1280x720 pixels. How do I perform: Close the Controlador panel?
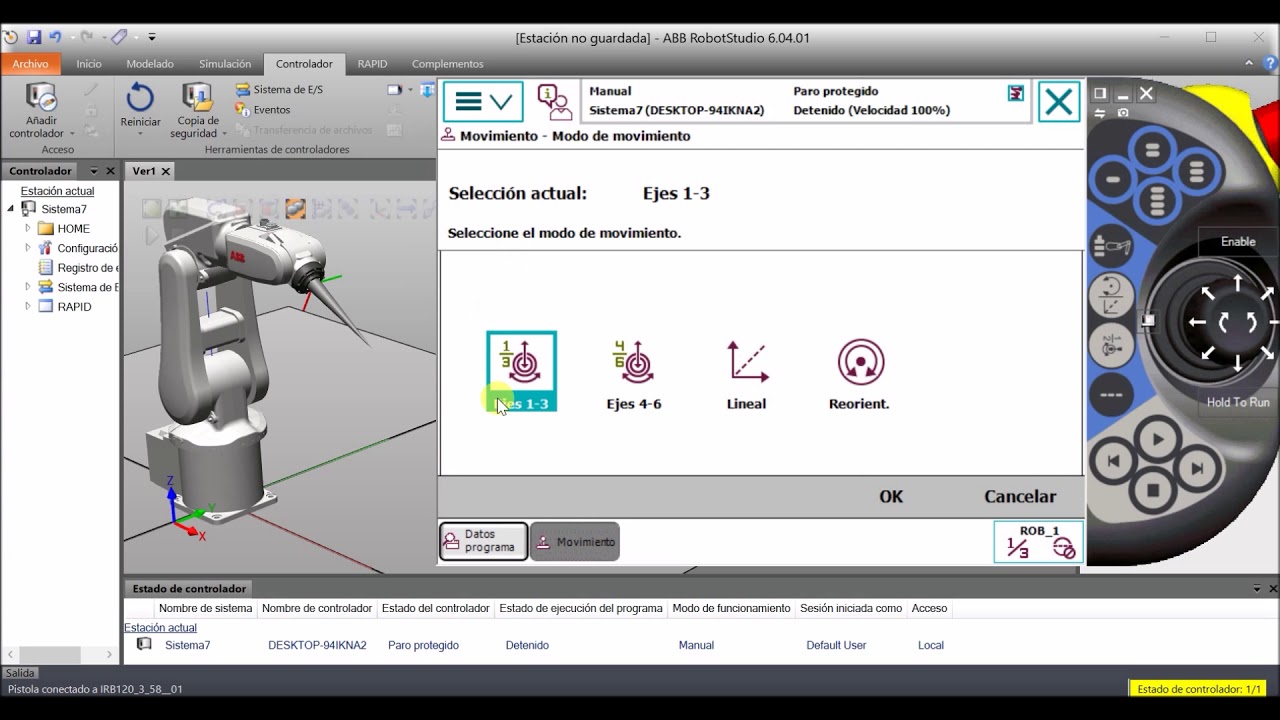(110, 171)
